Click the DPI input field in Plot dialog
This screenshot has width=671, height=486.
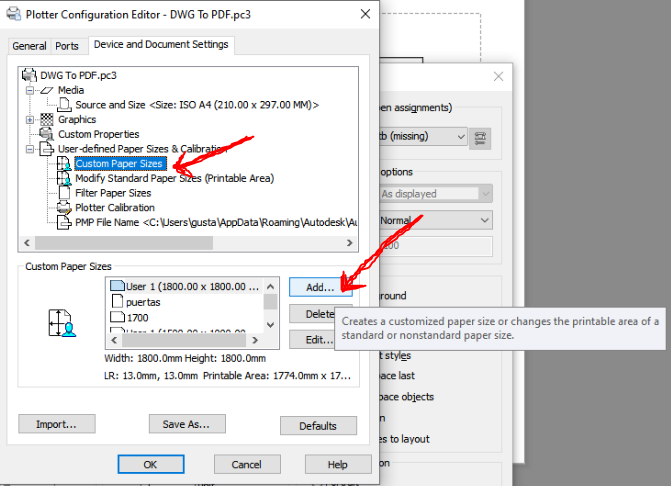pyautogui.click(x=435, y=246)
